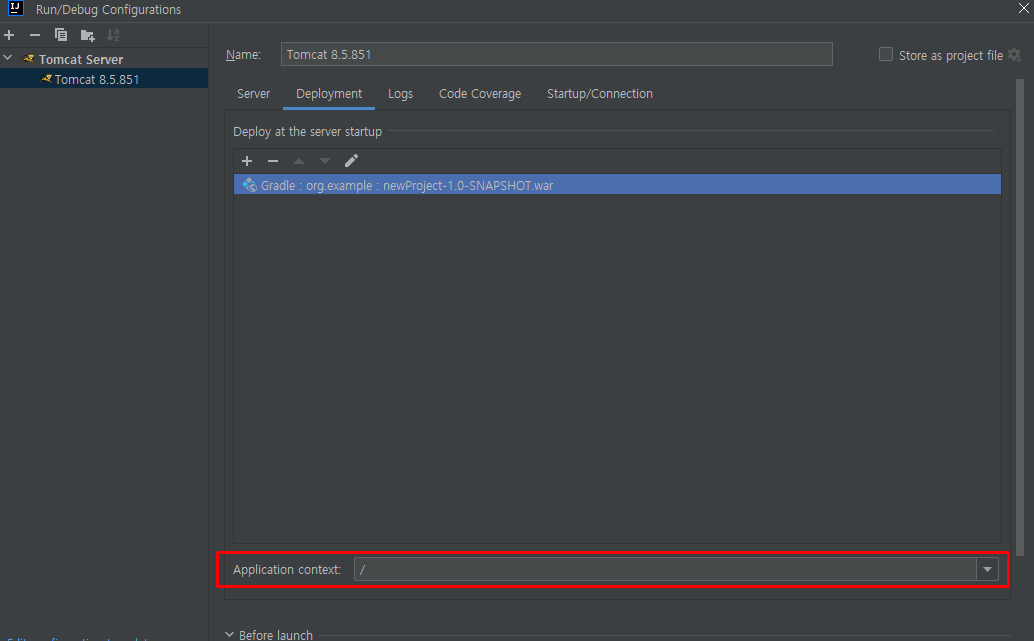1034x641 pixels.
Task: Add a deployment artifact
Action: (247, 161)
